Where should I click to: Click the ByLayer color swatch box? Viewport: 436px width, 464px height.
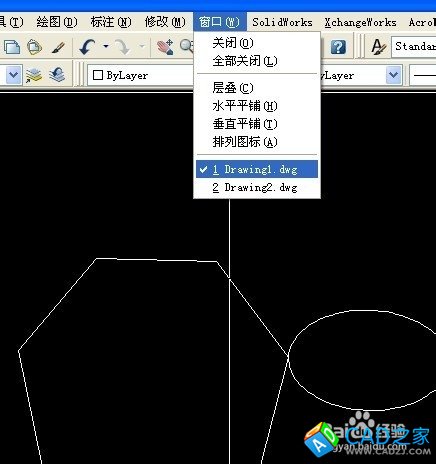[x=98, y=75]
